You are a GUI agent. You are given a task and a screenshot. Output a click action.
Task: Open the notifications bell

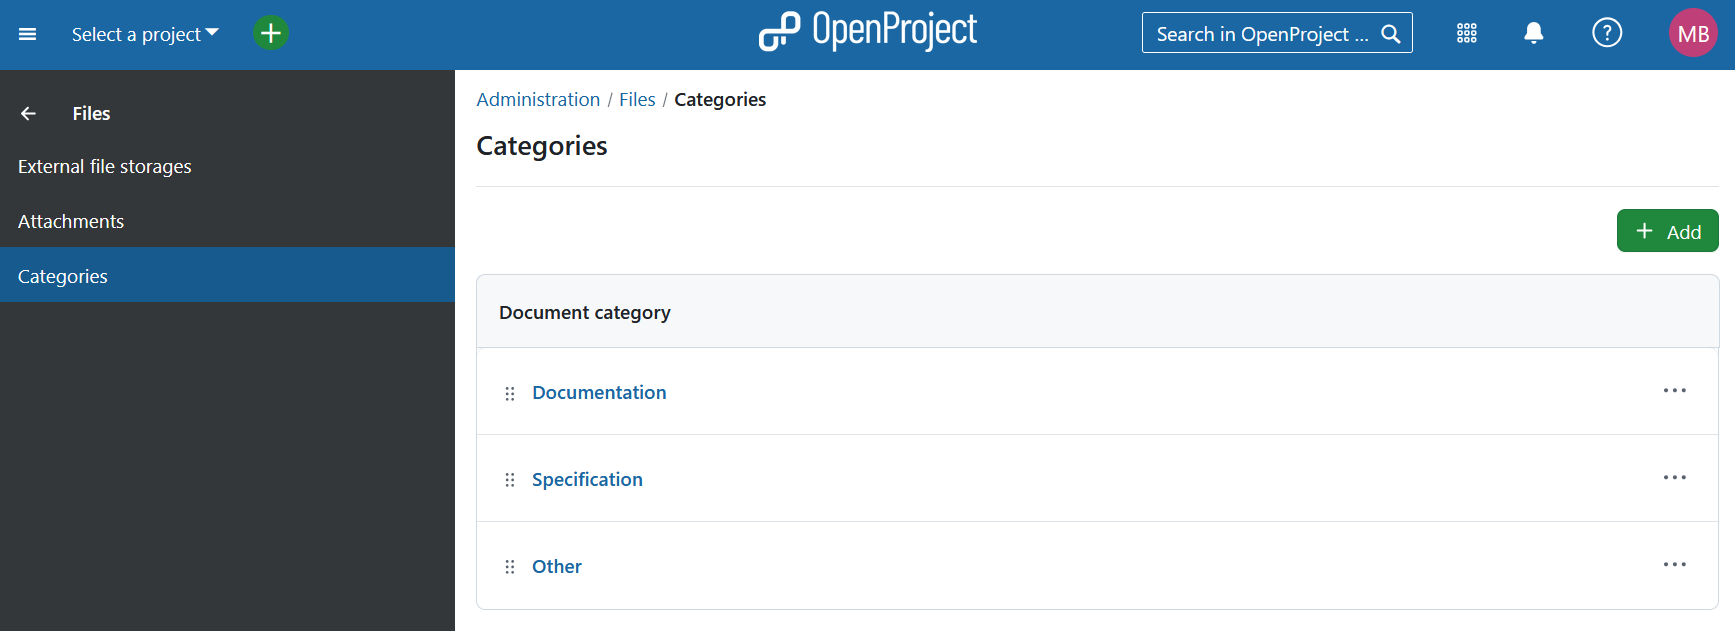click(x=1533, y=34)
